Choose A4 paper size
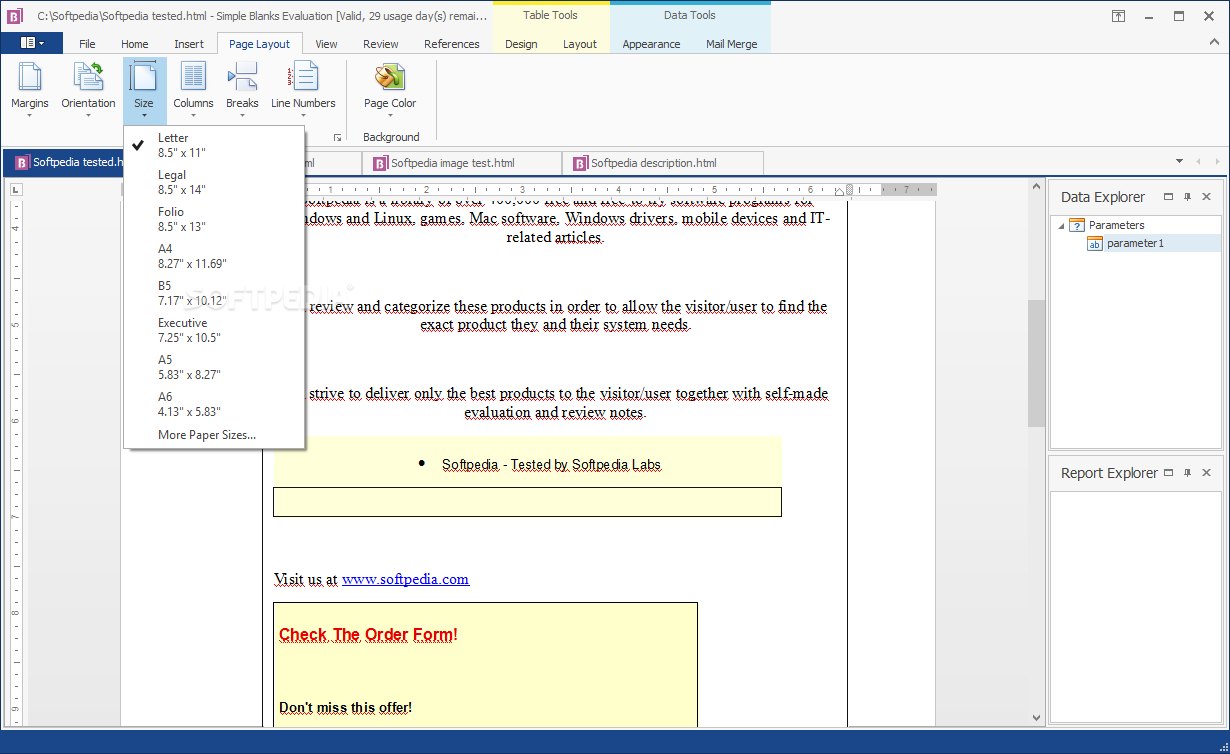This screenshot has width=1230, height=754. click(214, 256)
